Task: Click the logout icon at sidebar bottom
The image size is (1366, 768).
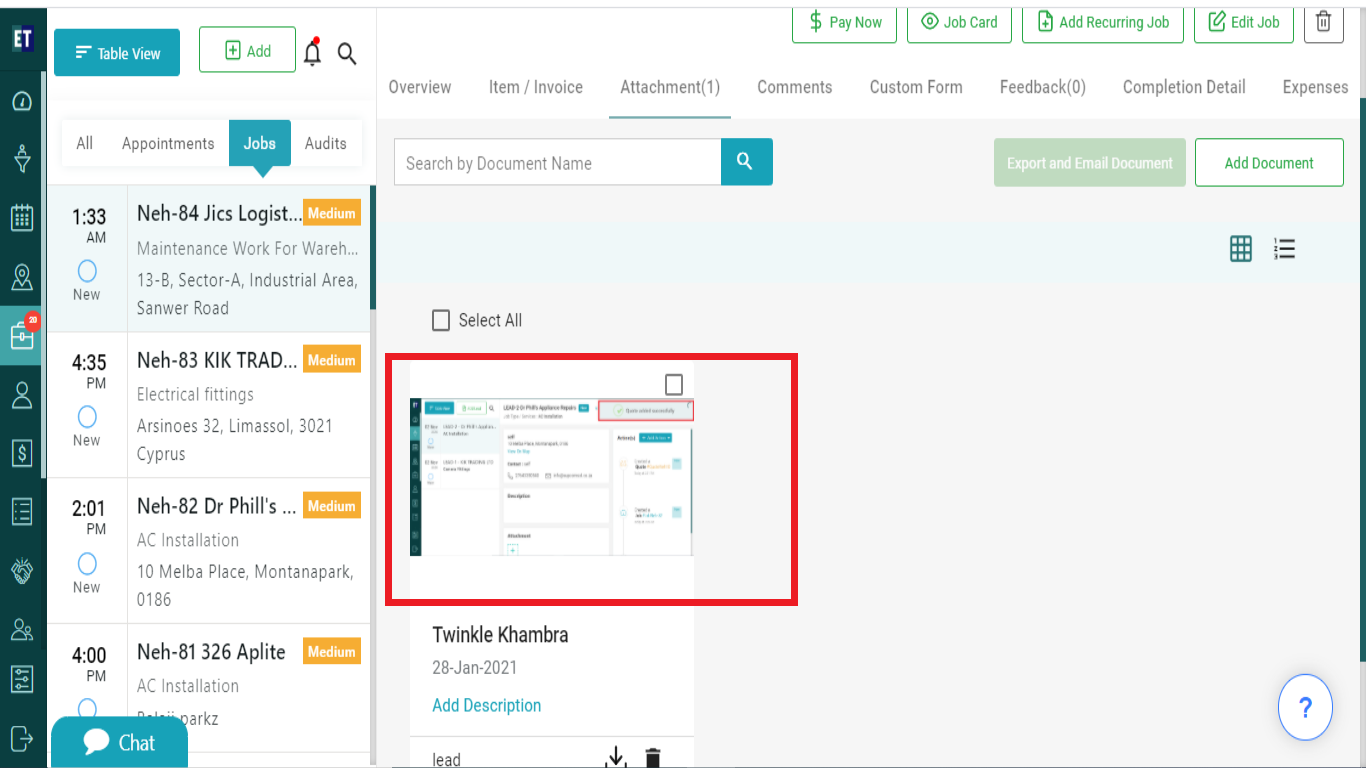Action: 22,738
